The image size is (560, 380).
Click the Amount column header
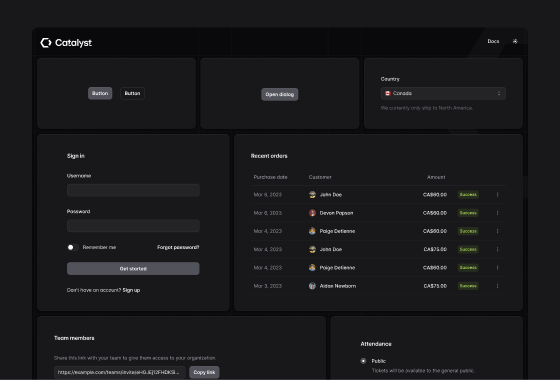[x=436, y=177]
